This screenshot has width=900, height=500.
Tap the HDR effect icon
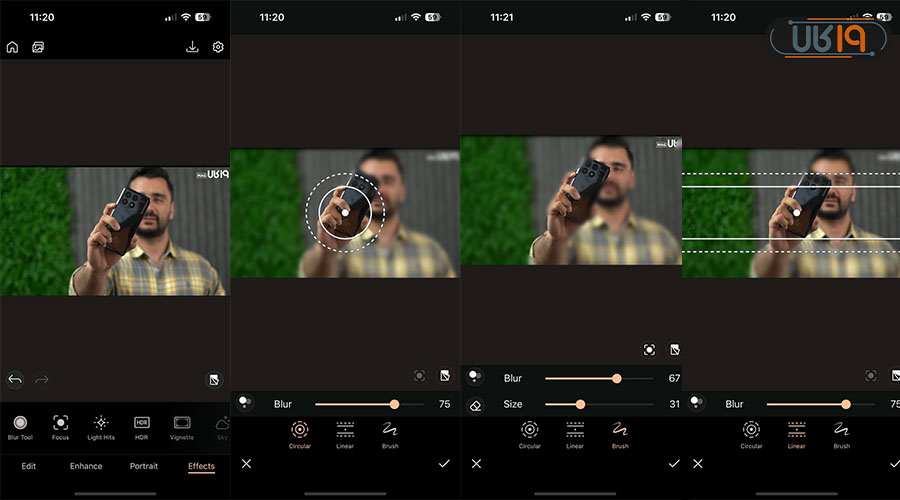(141, 423)
